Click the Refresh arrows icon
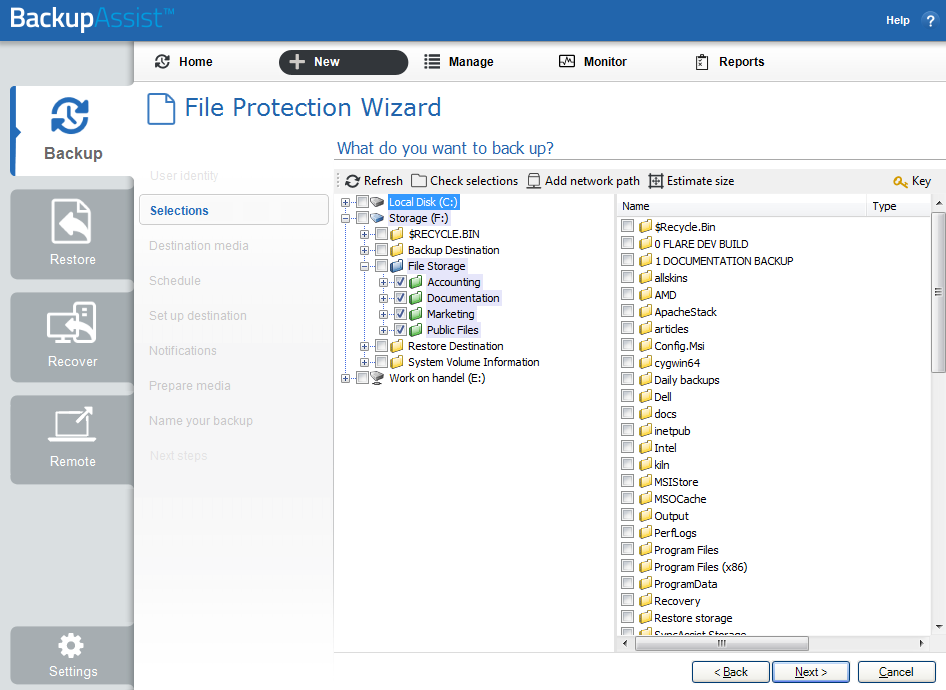 (352, 181)
